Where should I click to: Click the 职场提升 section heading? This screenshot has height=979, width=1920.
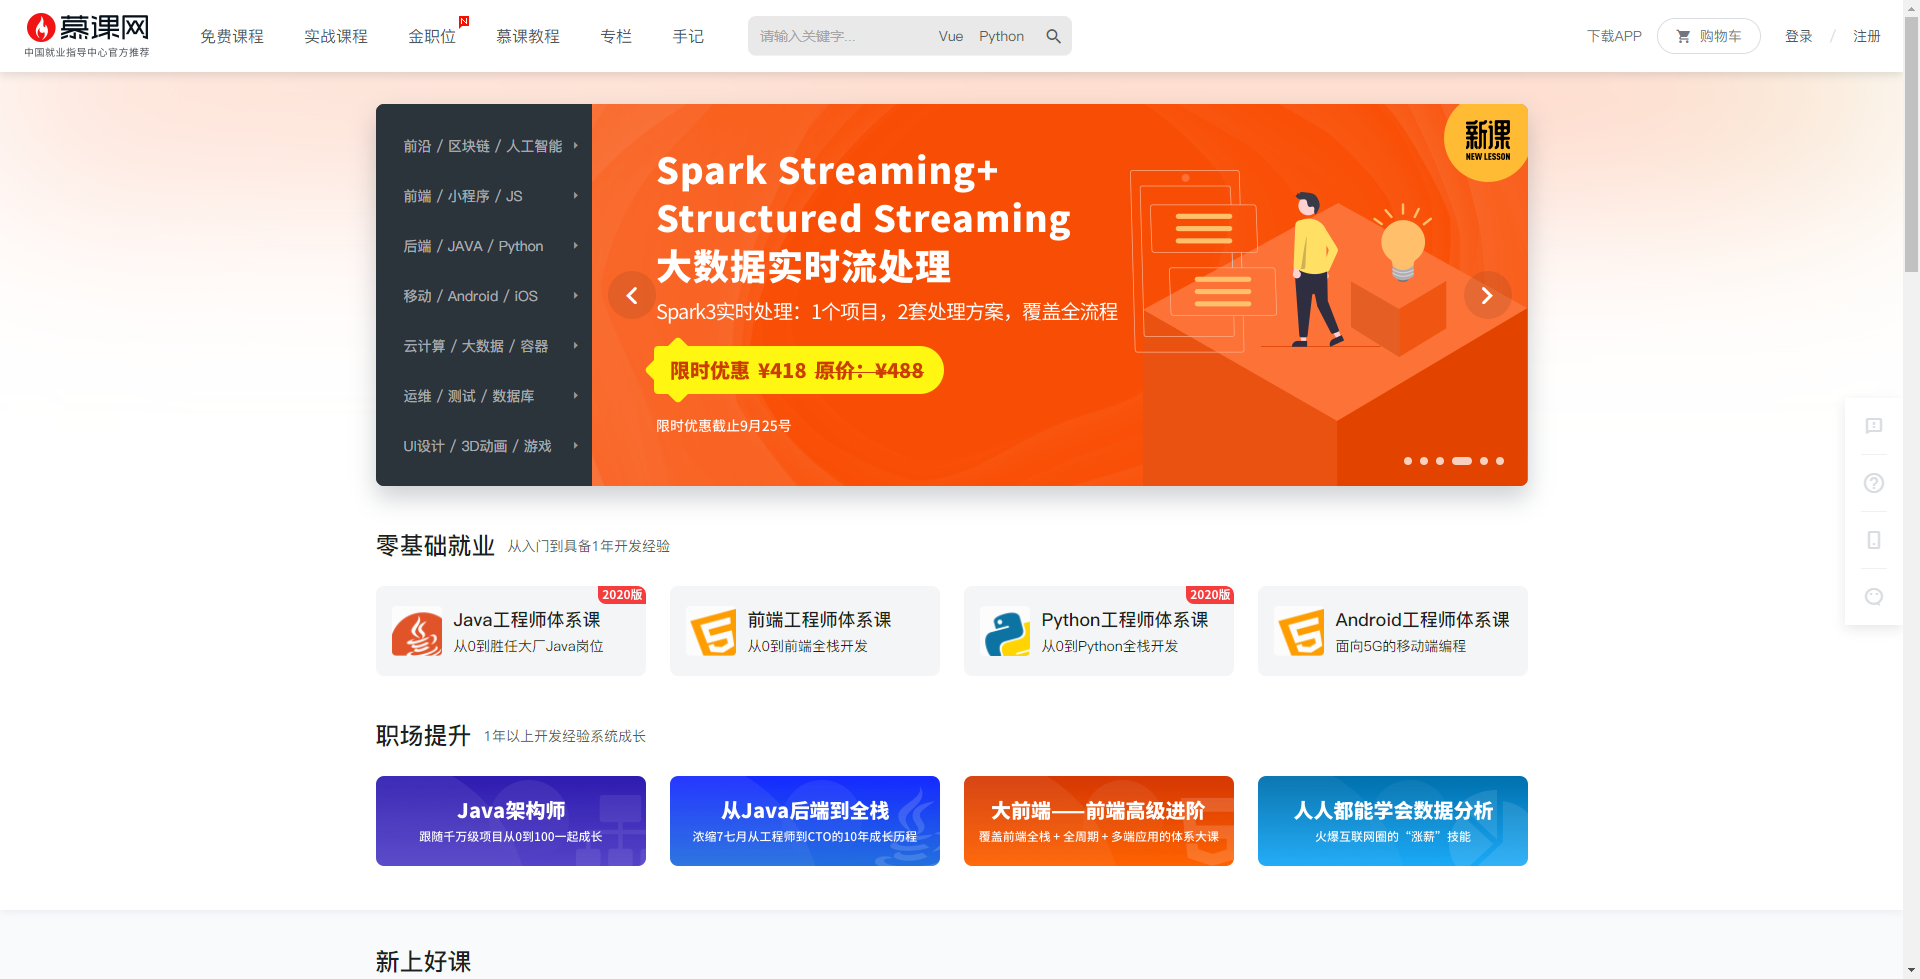[423, 735]
